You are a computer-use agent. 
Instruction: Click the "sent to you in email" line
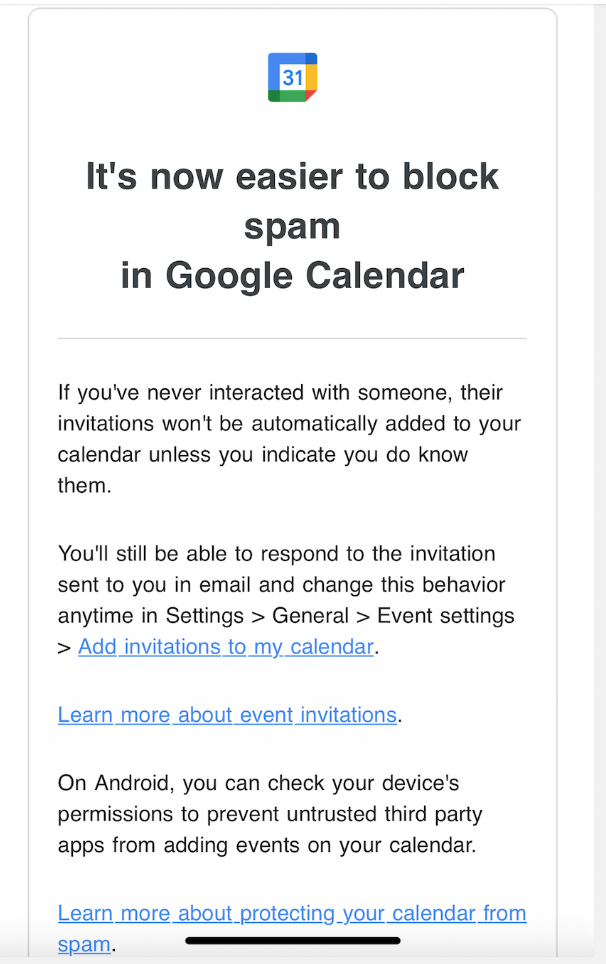tap(281, 584)
